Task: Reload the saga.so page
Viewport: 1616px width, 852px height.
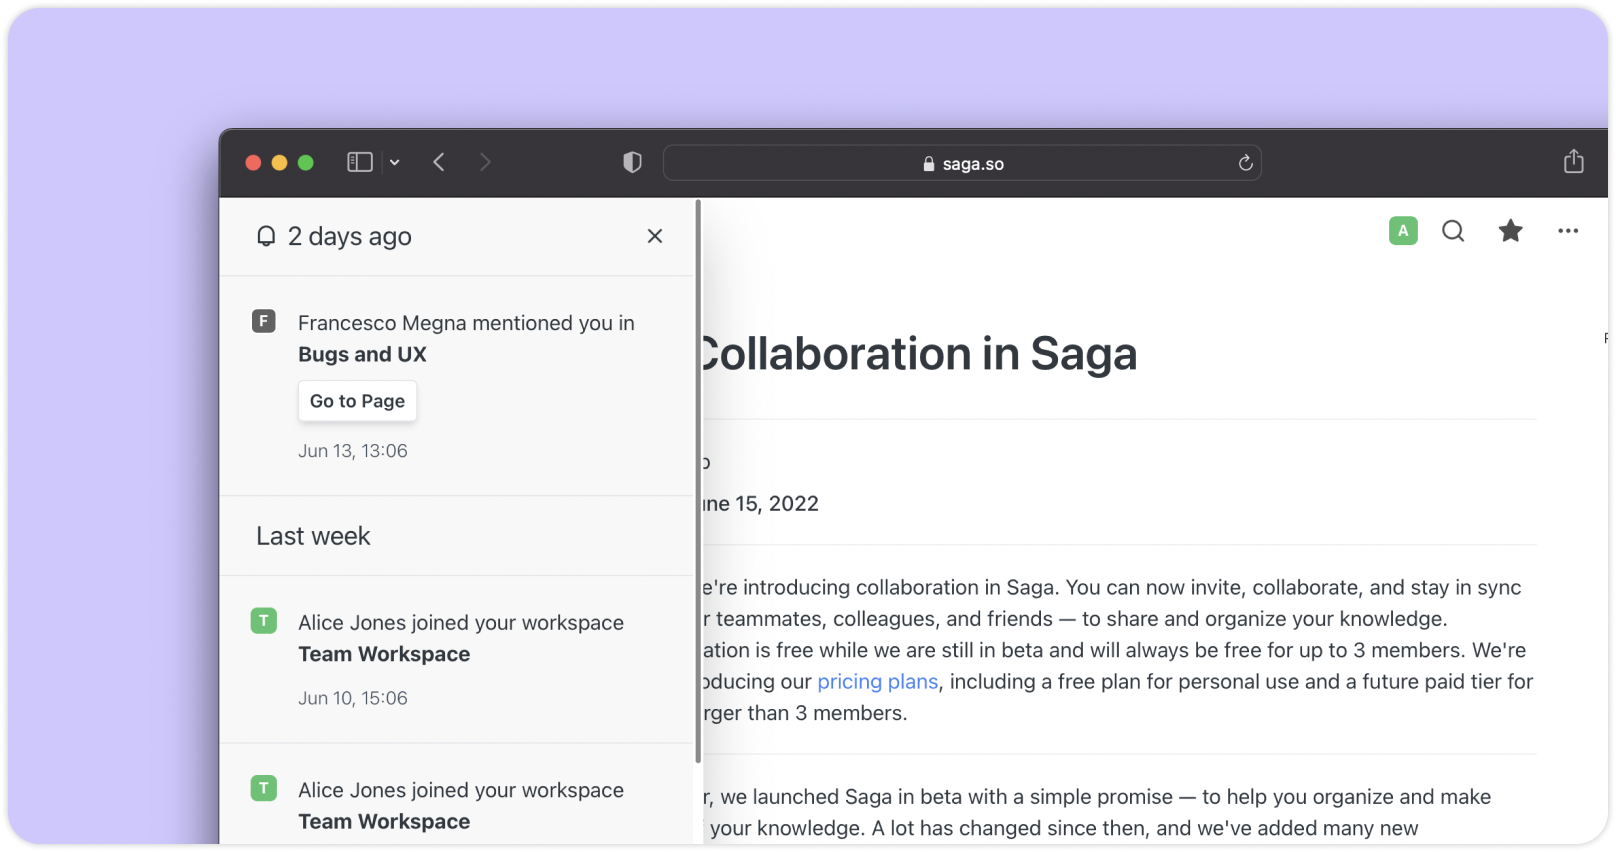Action: (1245, 163)
